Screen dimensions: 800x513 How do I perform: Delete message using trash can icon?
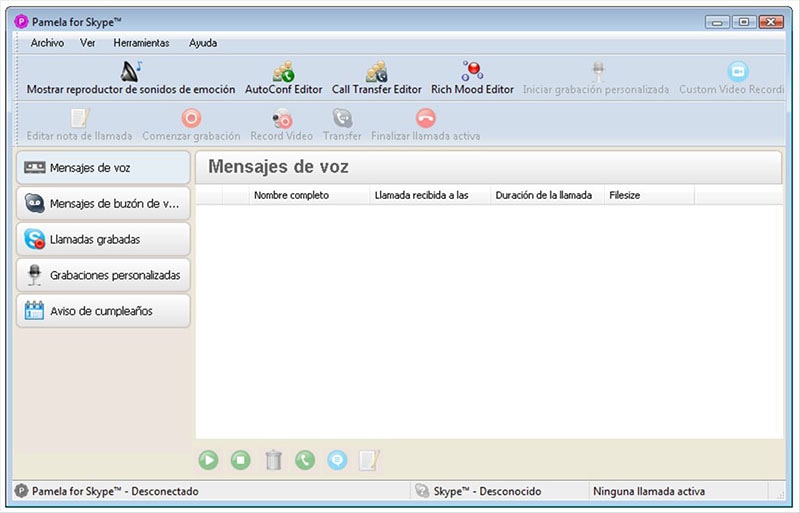click(273, 460)
